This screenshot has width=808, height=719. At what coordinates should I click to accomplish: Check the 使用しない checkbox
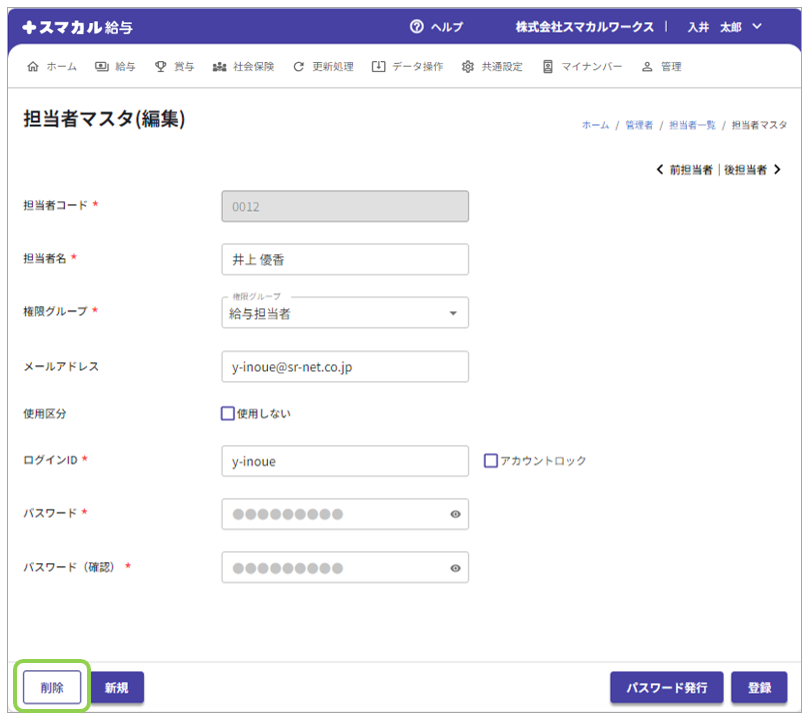[x=228, y=413]
